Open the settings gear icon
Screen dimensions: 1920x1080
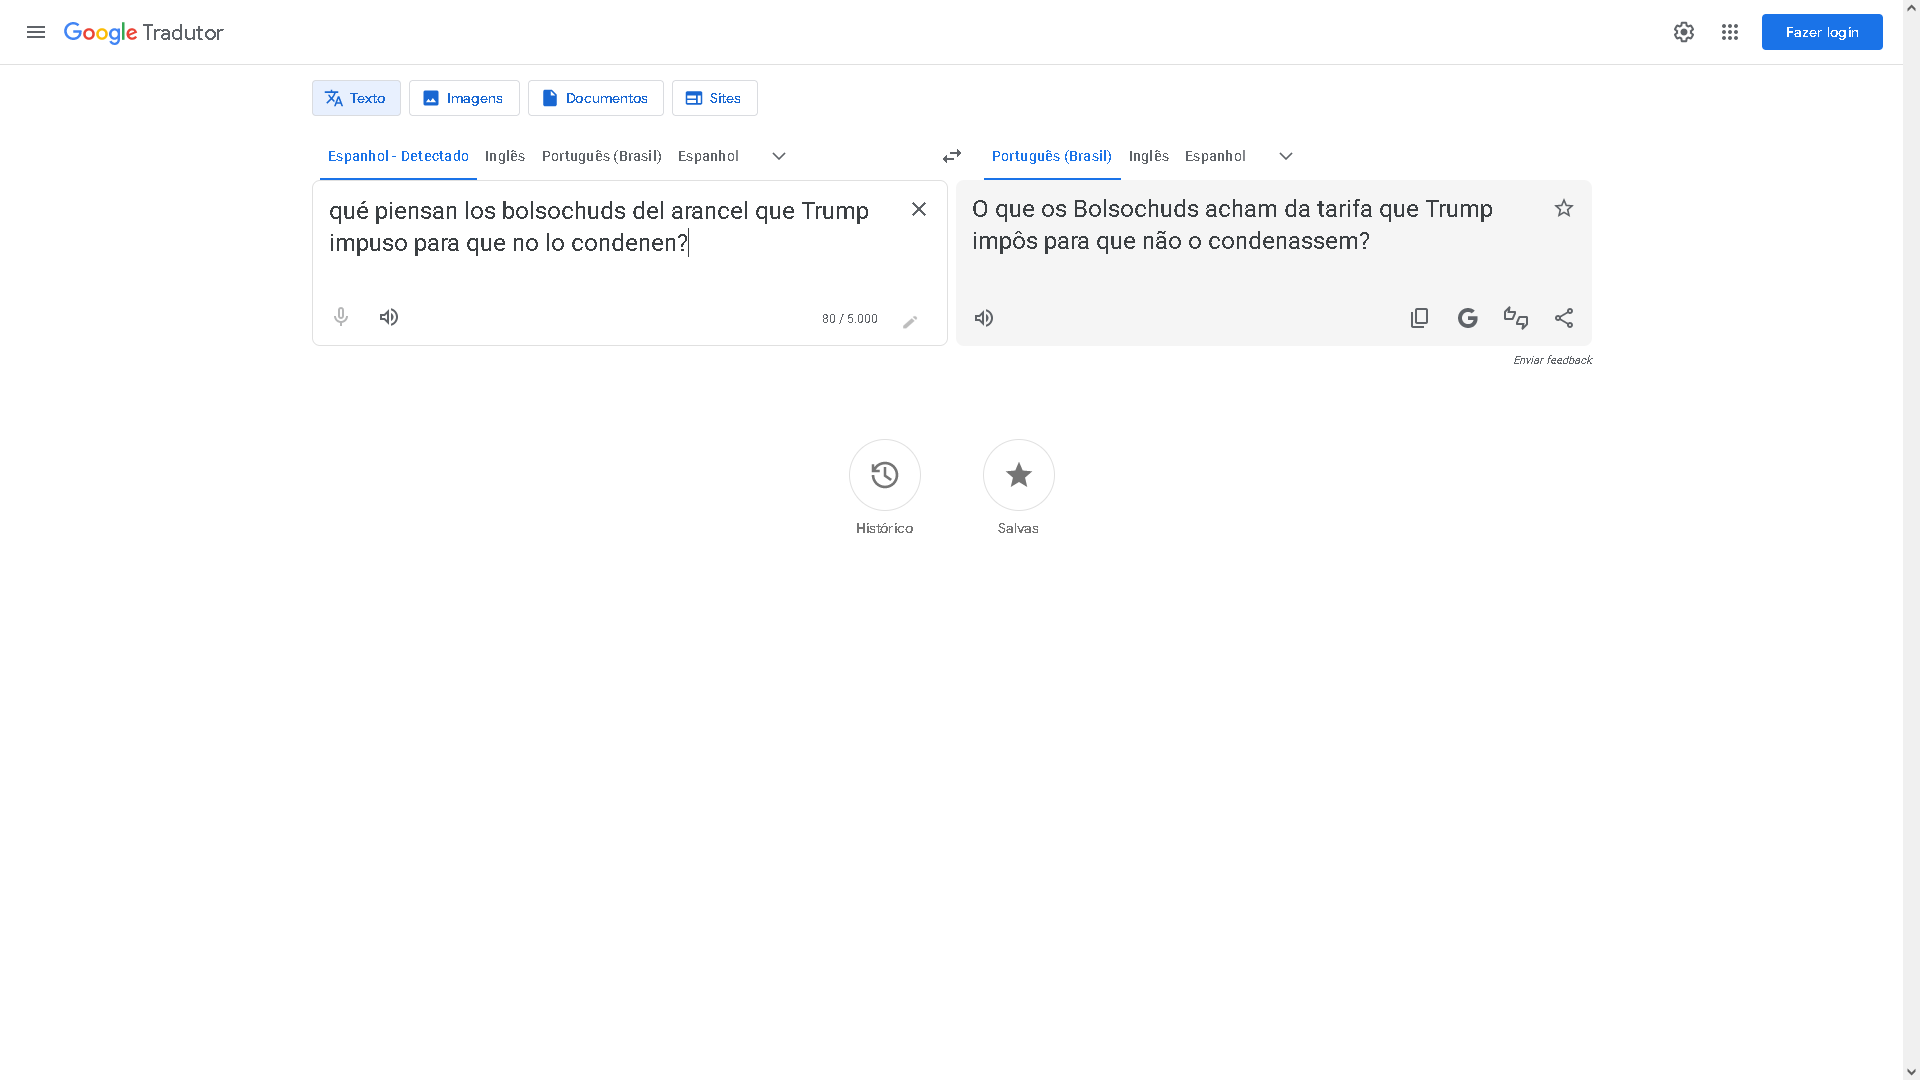[x=1684, y=32]
